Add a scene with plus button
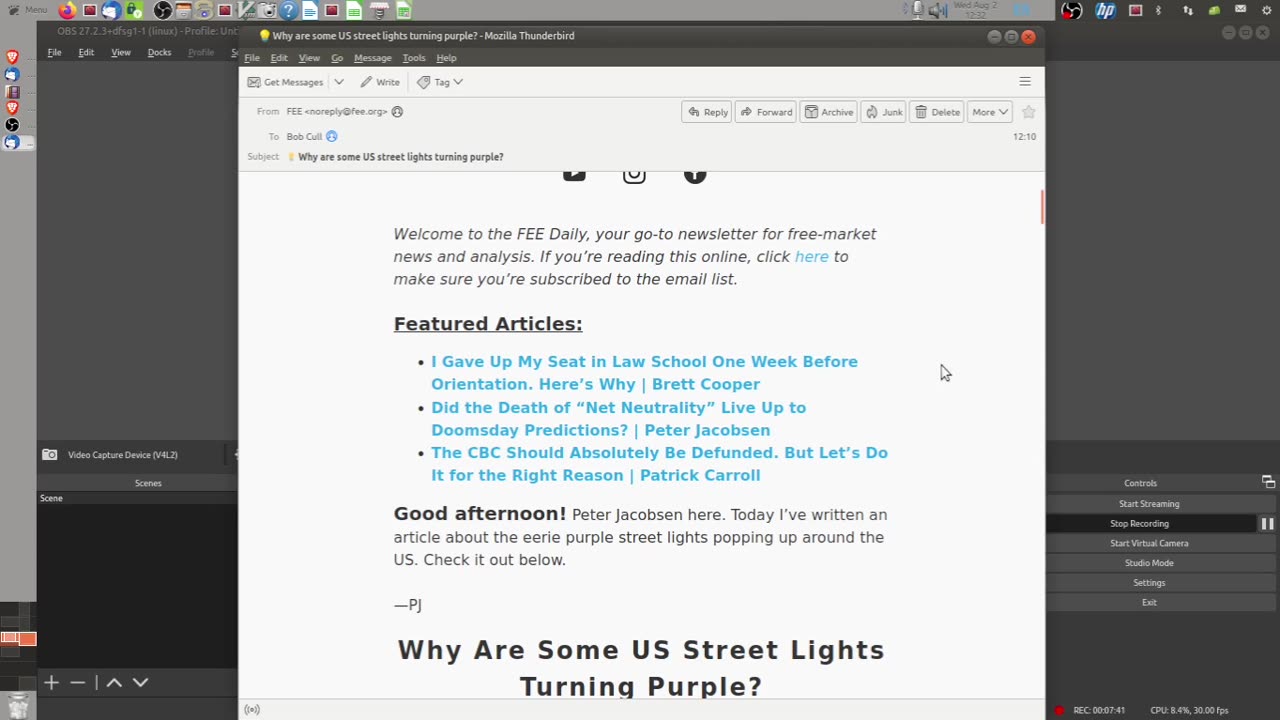 coord(51,682)
